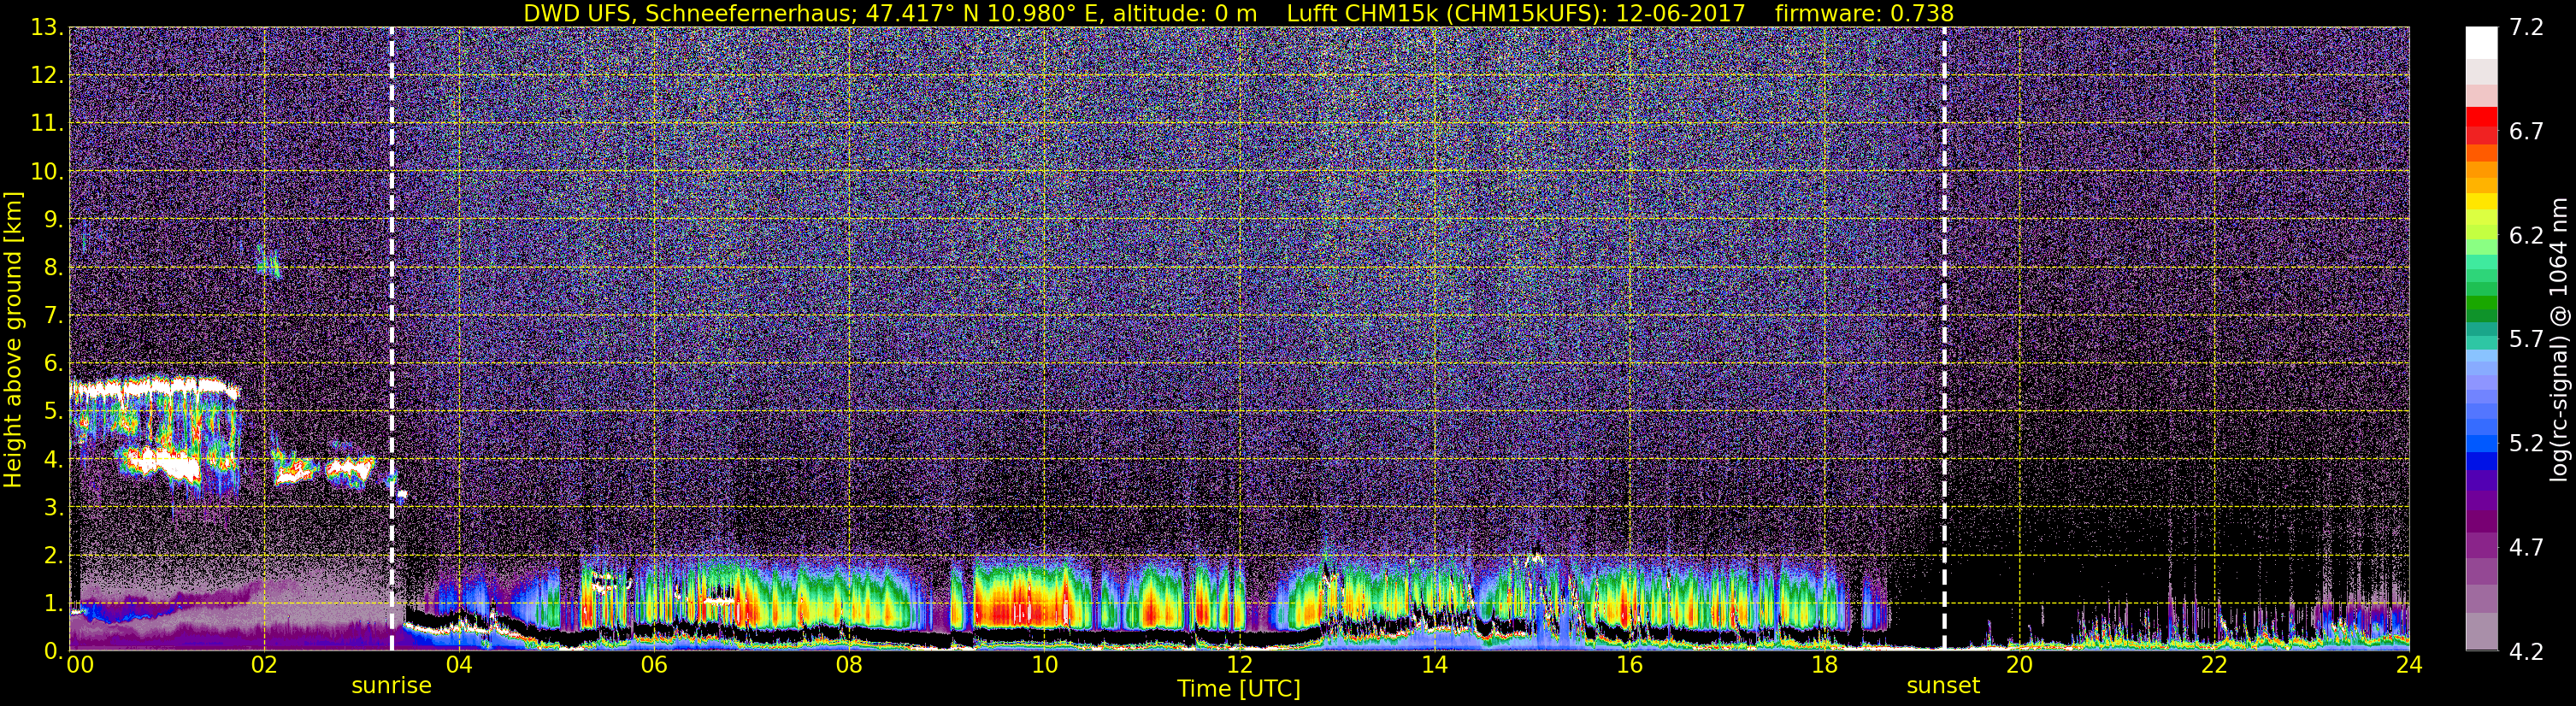Click the '1.' height axis tick label
The image size is (2576, 706).
click(x=53, y=603)
